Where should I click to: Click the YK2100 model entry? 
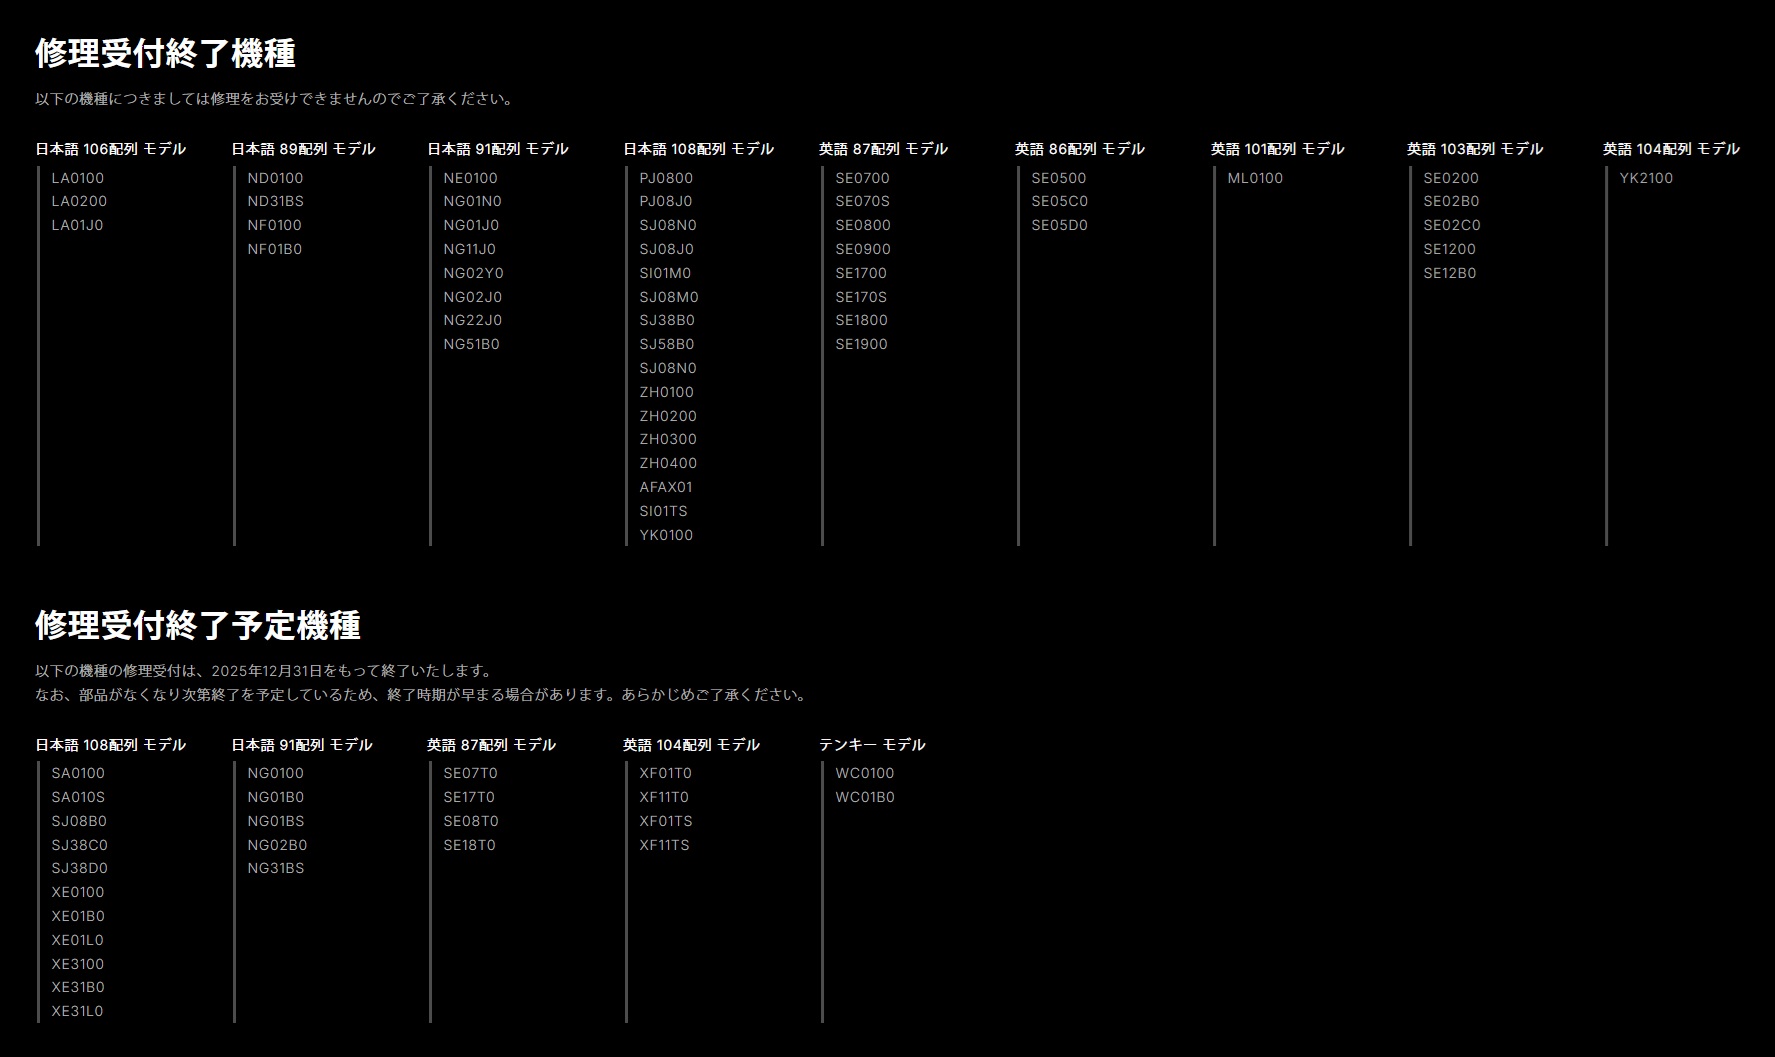(1646, 178)
